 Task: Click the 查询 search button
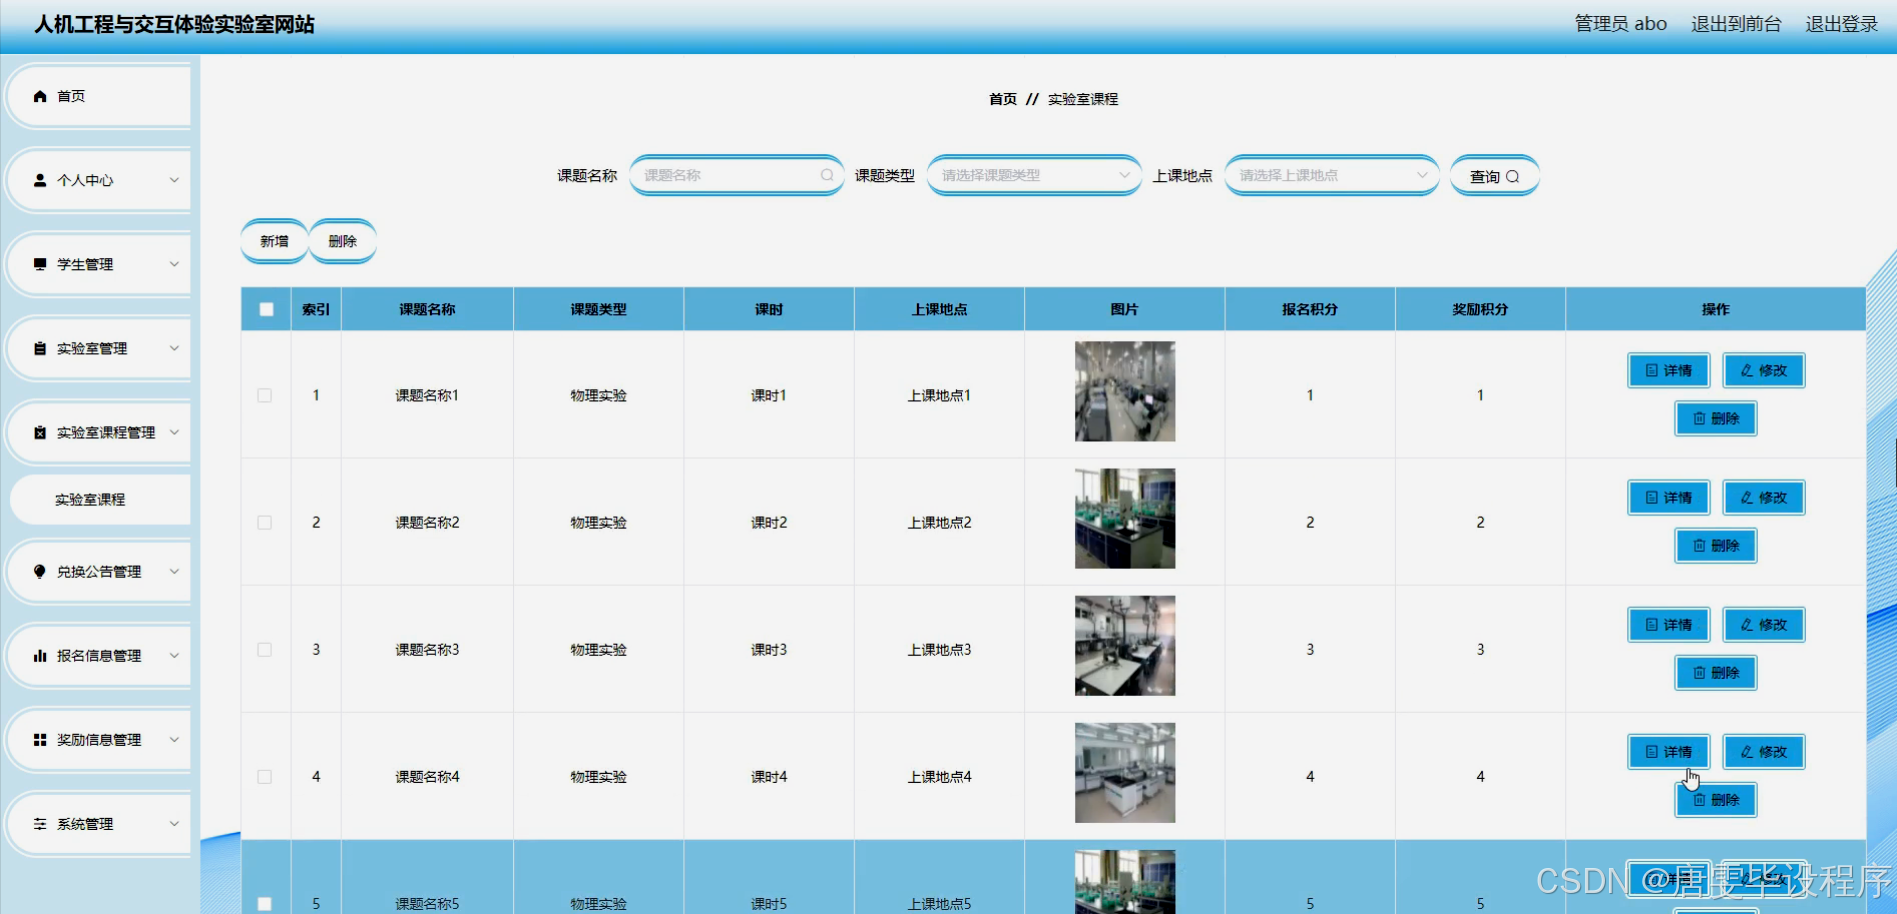1494,176
